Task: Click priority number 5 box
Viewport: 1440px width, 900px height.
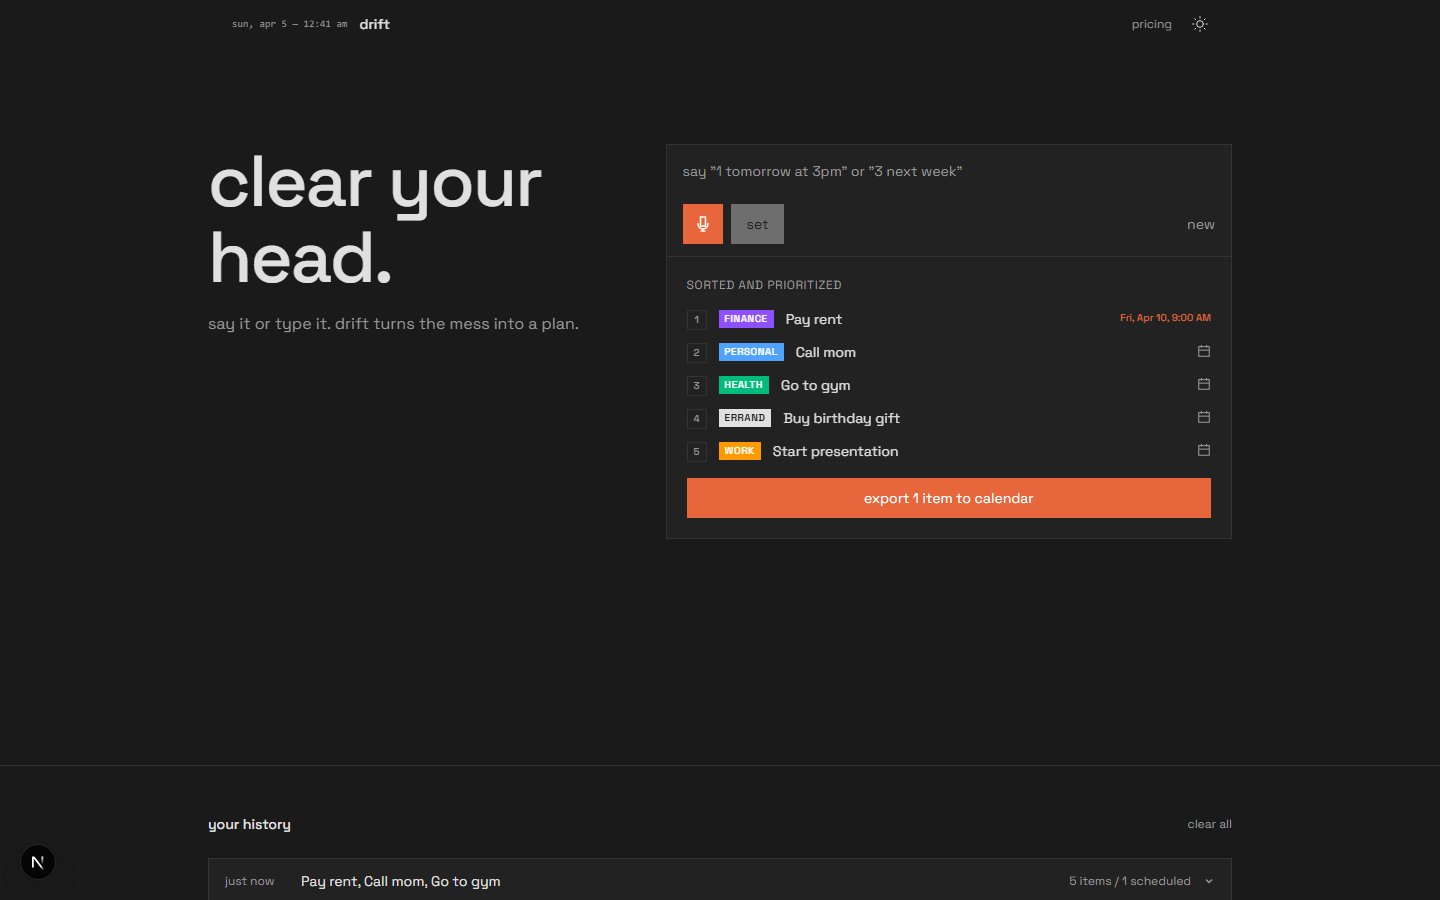Action: point(697,451)
